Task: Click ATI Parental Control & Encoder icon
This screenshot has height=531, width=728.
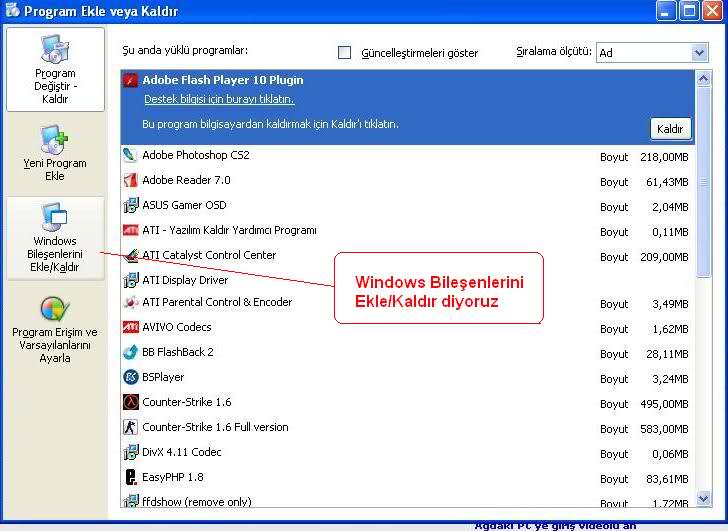Action: point(130,302)
